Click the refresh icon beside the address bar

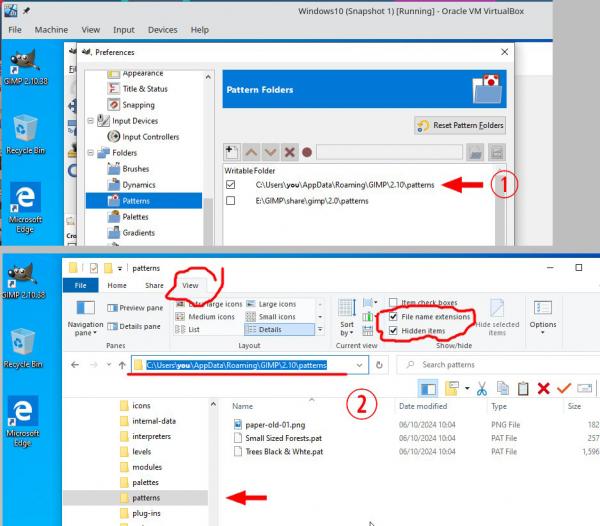click(x=379, y=365)
